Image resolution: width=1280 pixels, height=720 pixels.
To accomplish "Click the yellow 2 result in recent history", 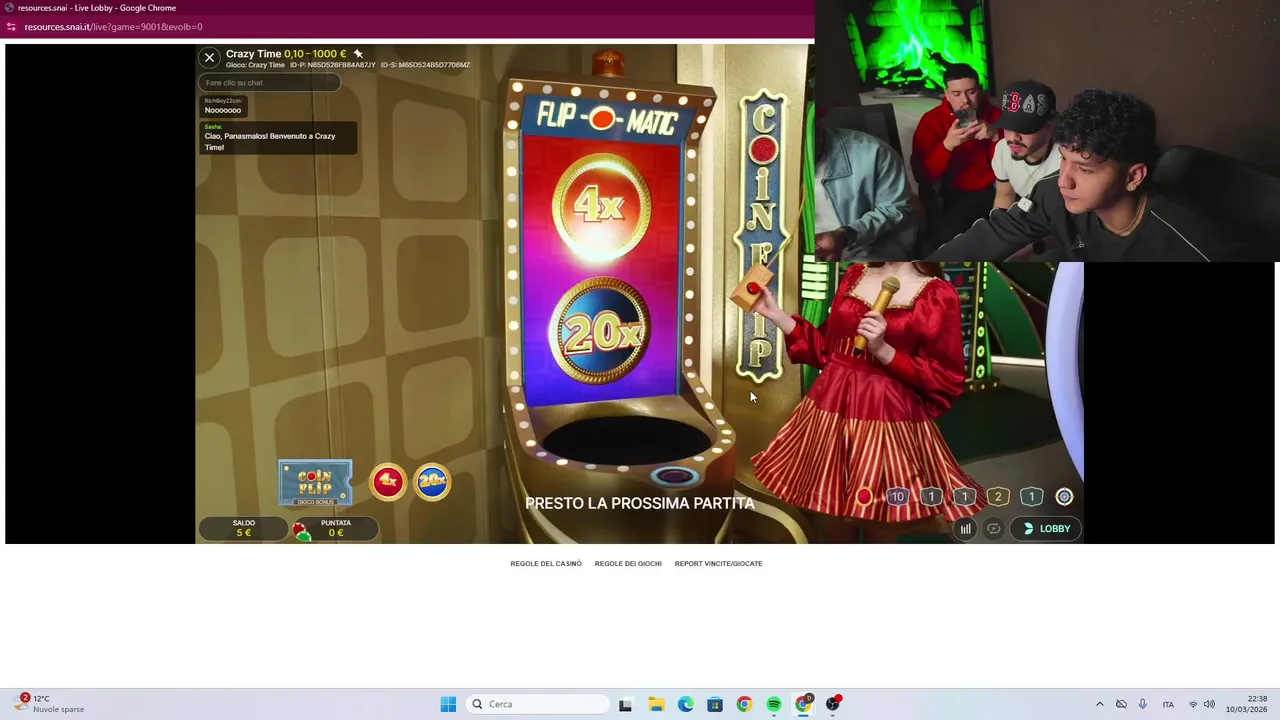I will 997,497.
